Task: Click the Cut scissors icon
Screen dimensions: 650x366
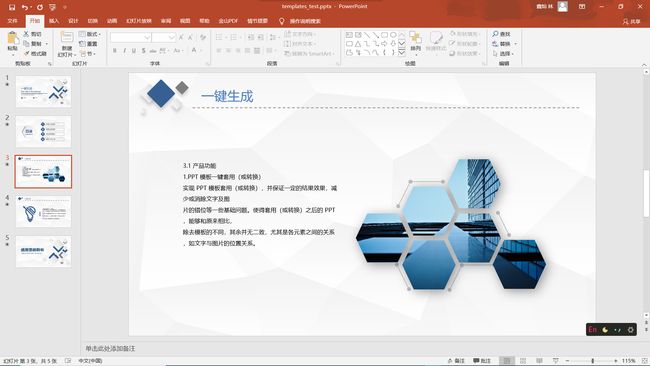Action: pos(26,34)
